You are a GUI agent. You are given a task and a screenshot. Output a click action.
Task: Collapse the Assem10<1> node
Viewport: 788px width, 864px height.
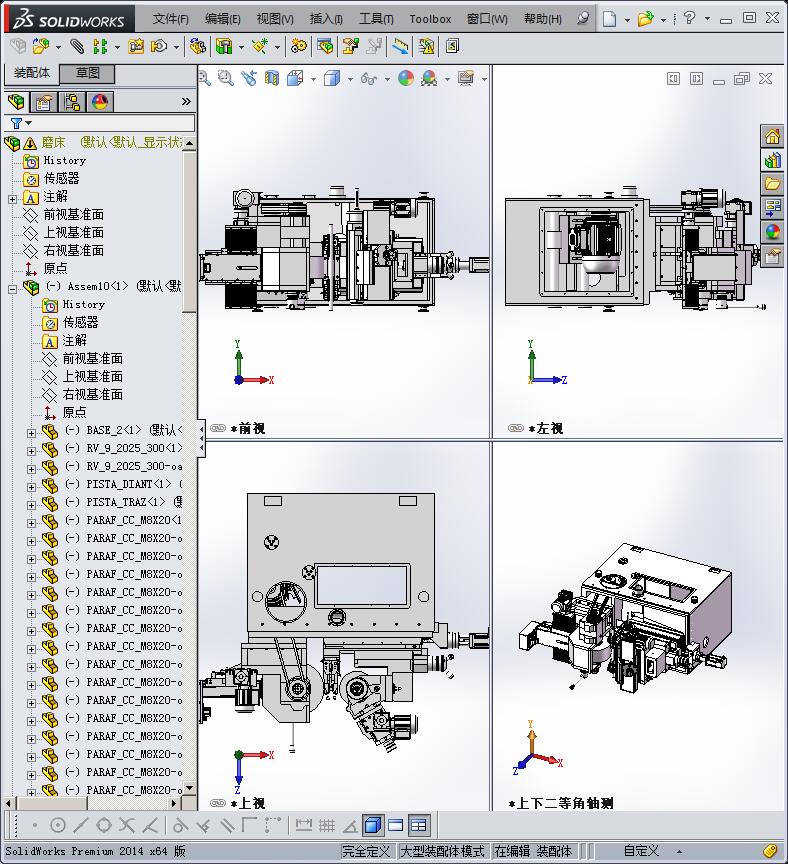click(13, 289)
